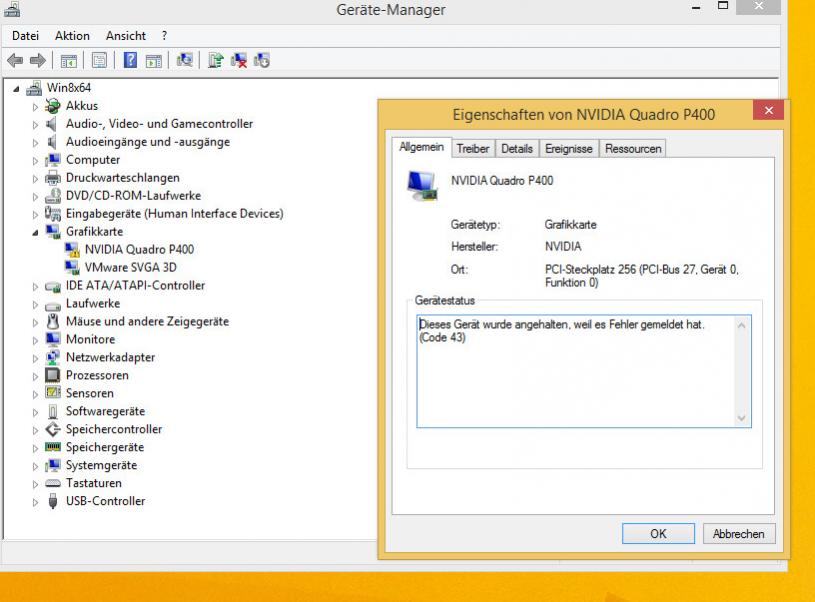
Task: Open the Aktion menu
Action: coord(72,35)
